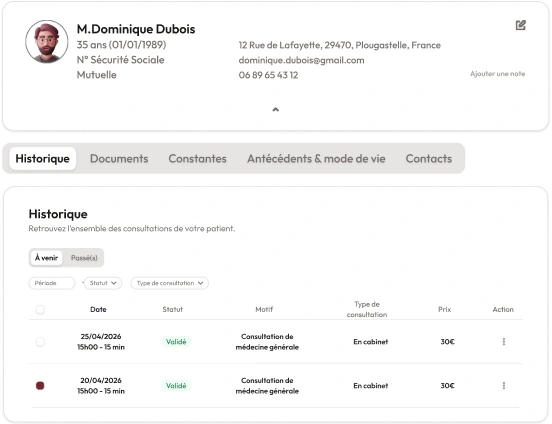Click the Ajouter une note link
Screen dimensions: 552x424
point(497,74)
